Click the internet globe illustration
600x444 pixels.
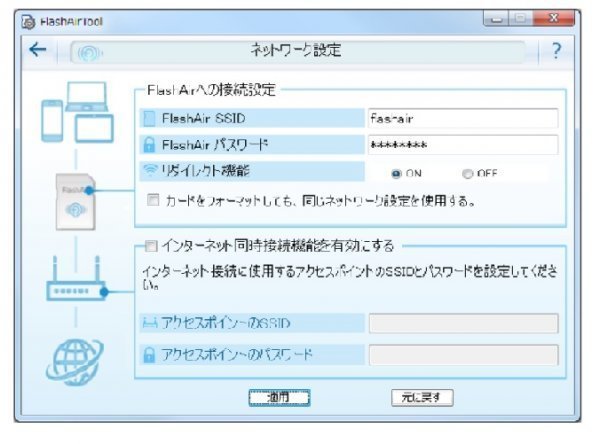[x=75, y=362]
